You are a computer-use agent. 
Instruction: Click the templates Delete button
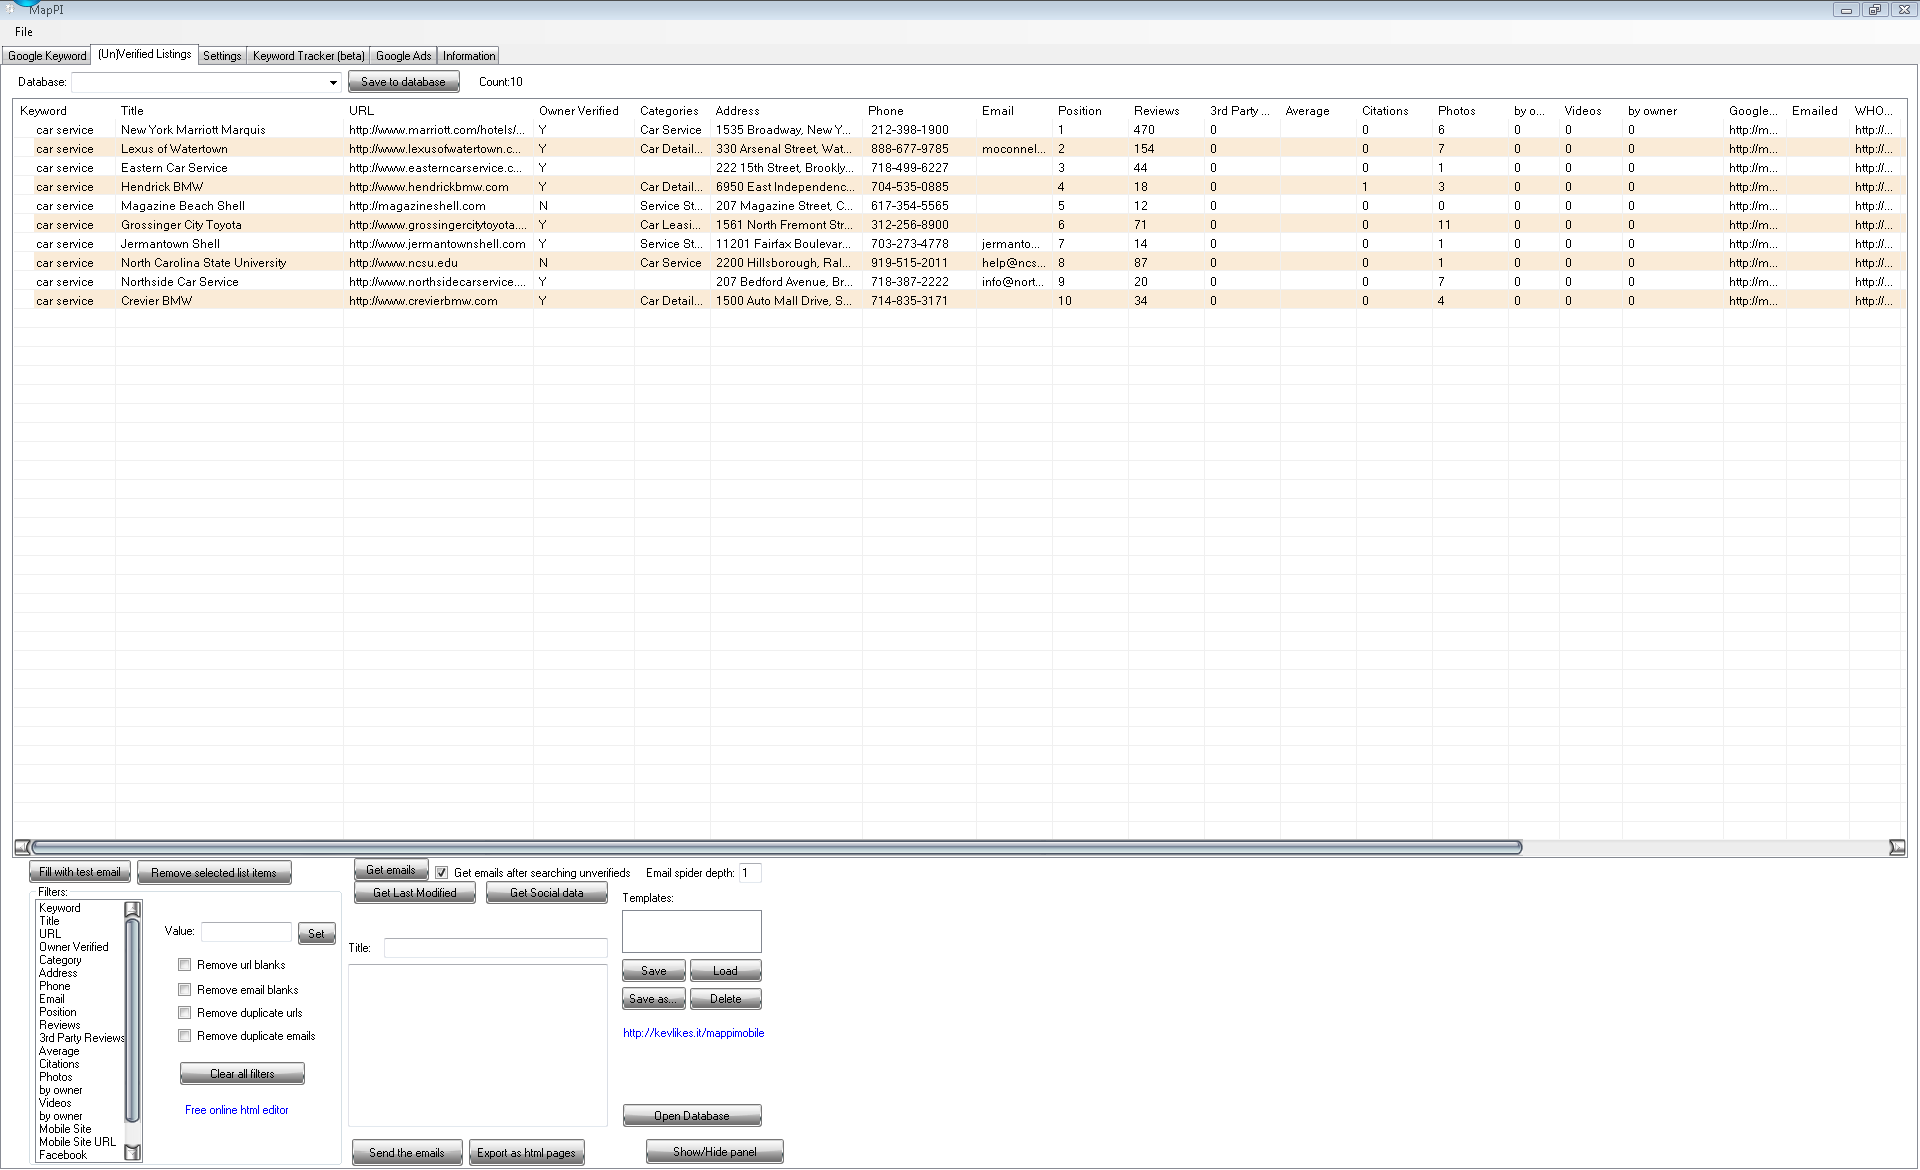pos(726,999)
